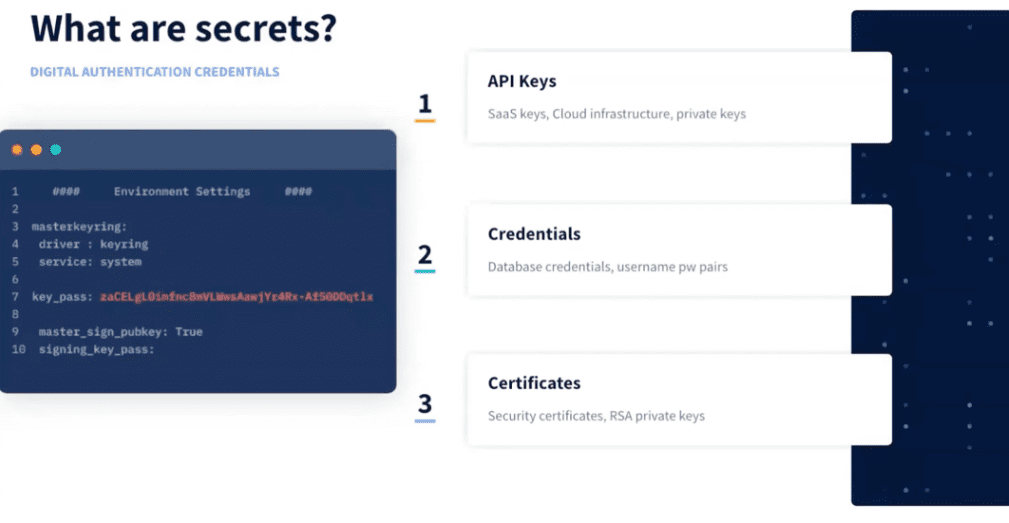1009x523 pixels.
Task: Click the master_sign_pubkey: True line
Action: tap(120, 332)
